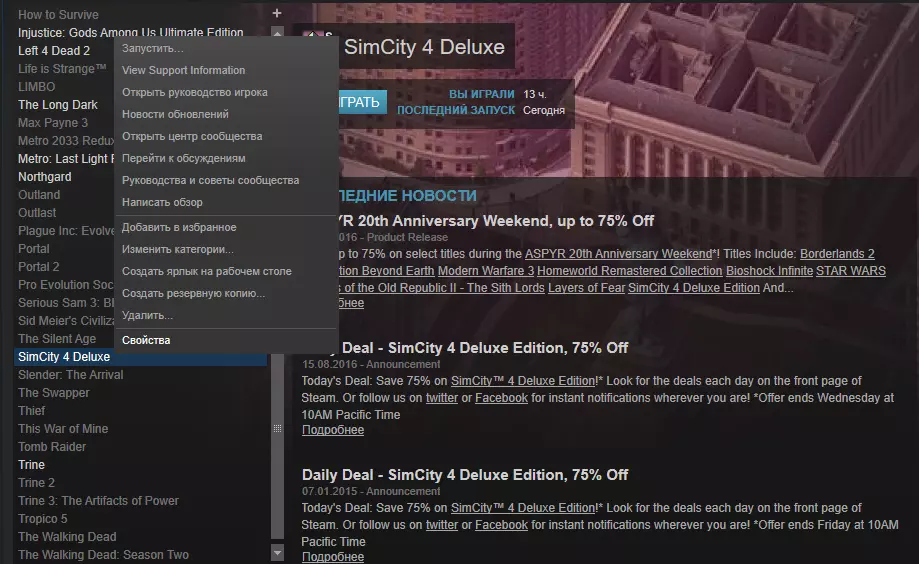Select Tomb Raider in library
Screen dimensions: 919x564
click(52, 447)
